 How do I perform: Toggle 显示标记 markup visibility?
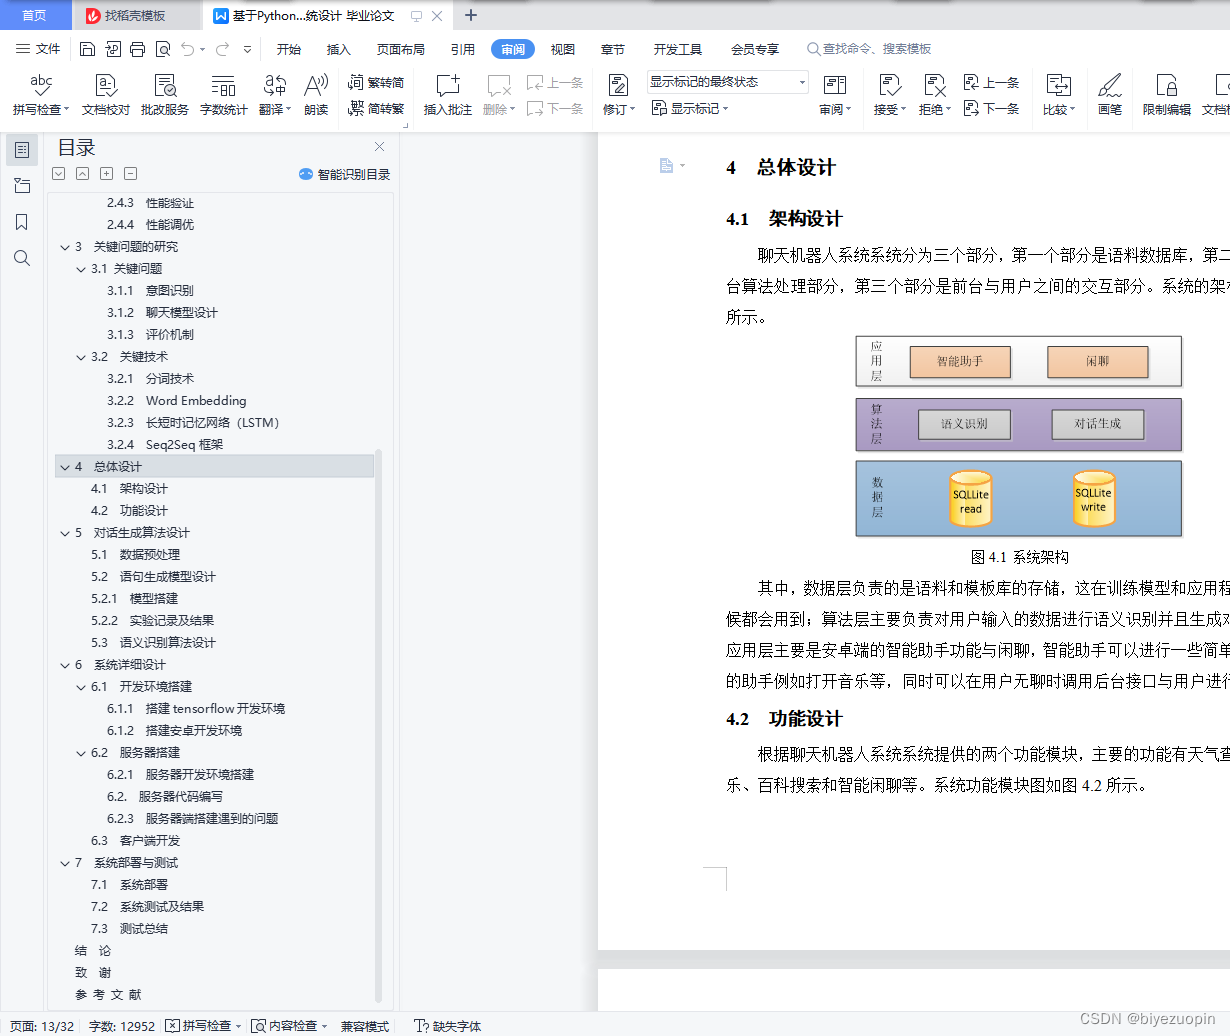coord(690,108)
